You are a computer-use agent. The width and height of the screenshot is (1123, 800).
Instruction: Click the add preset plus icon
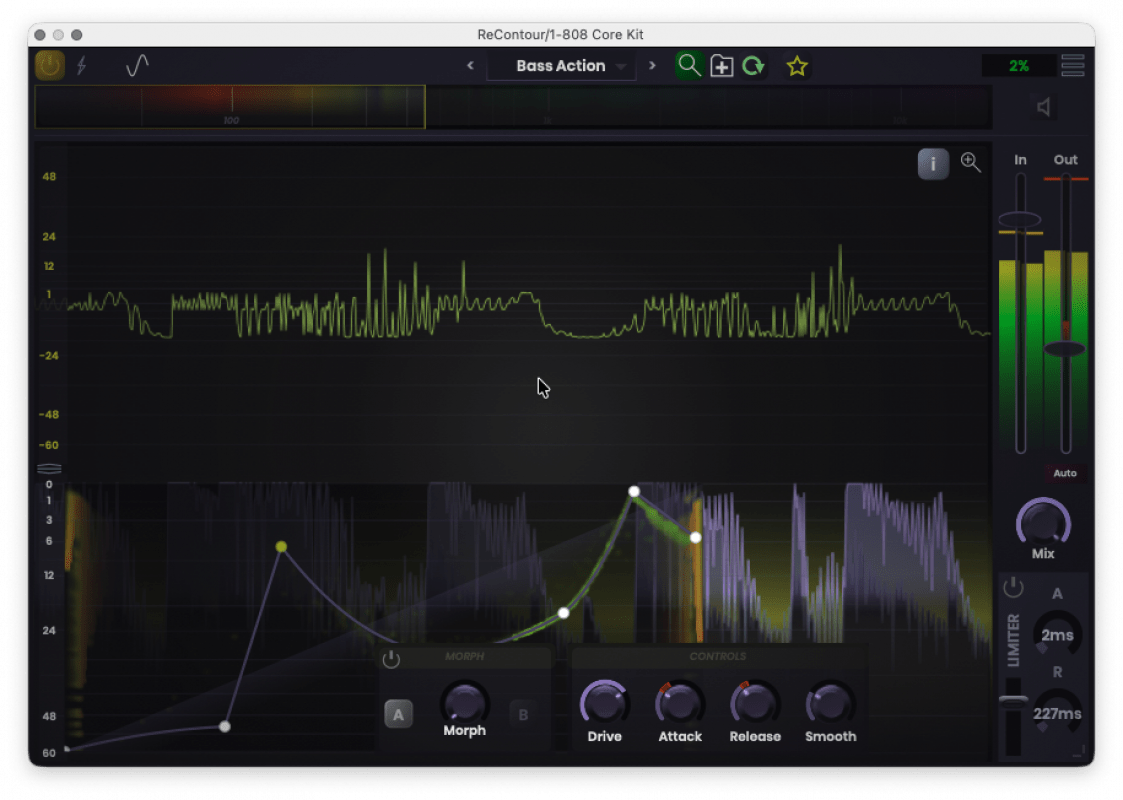tap(721, 66)
